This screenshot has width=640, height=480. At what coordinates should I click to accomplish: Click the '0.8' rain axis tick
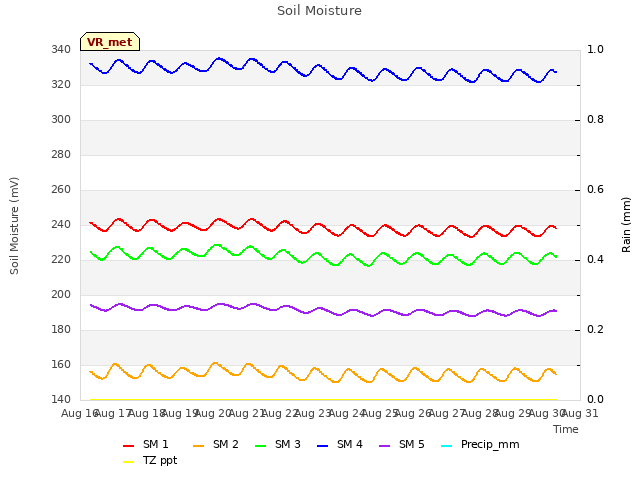click(595, 120)
